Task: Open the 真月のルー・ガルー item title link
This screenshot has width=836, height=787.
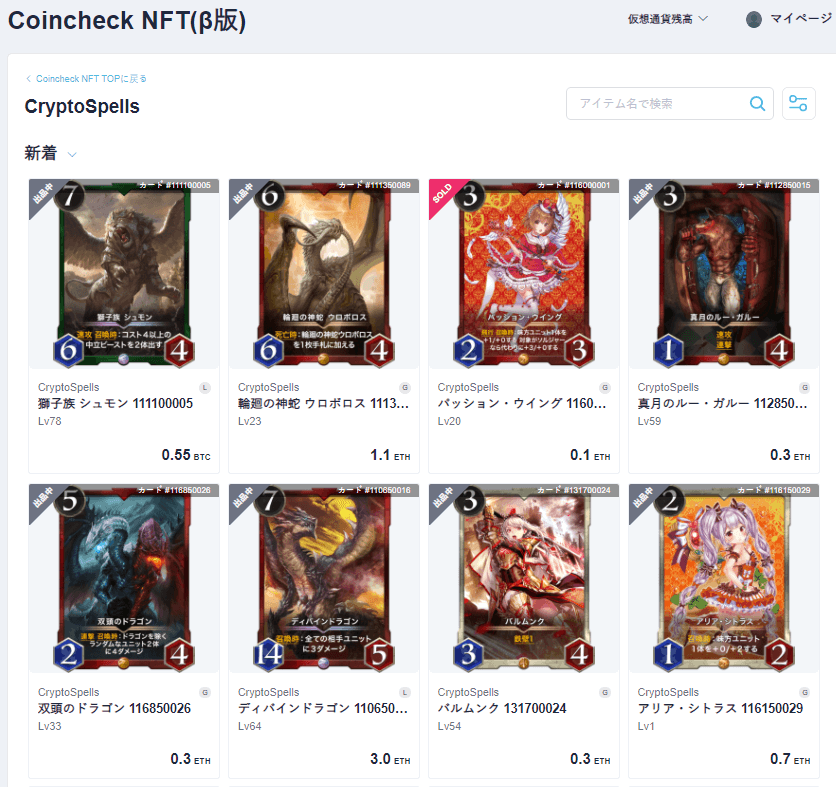Action: (722, 404)
